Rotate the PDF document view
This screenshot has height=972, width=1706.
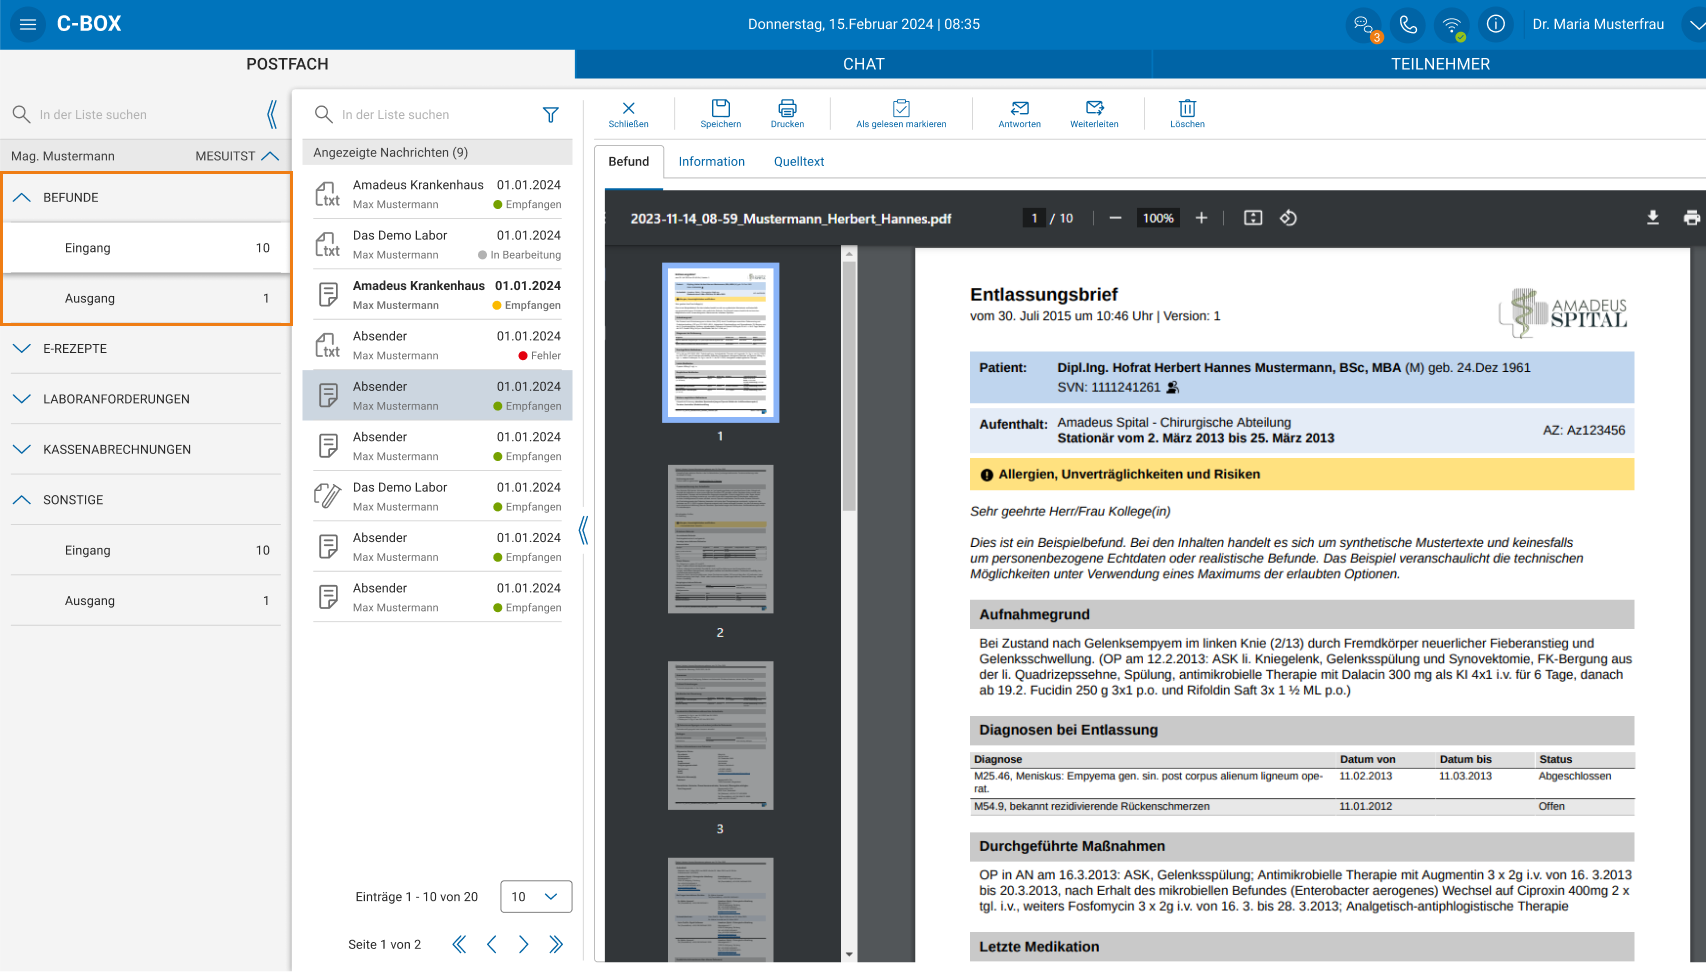point(1288,218)
